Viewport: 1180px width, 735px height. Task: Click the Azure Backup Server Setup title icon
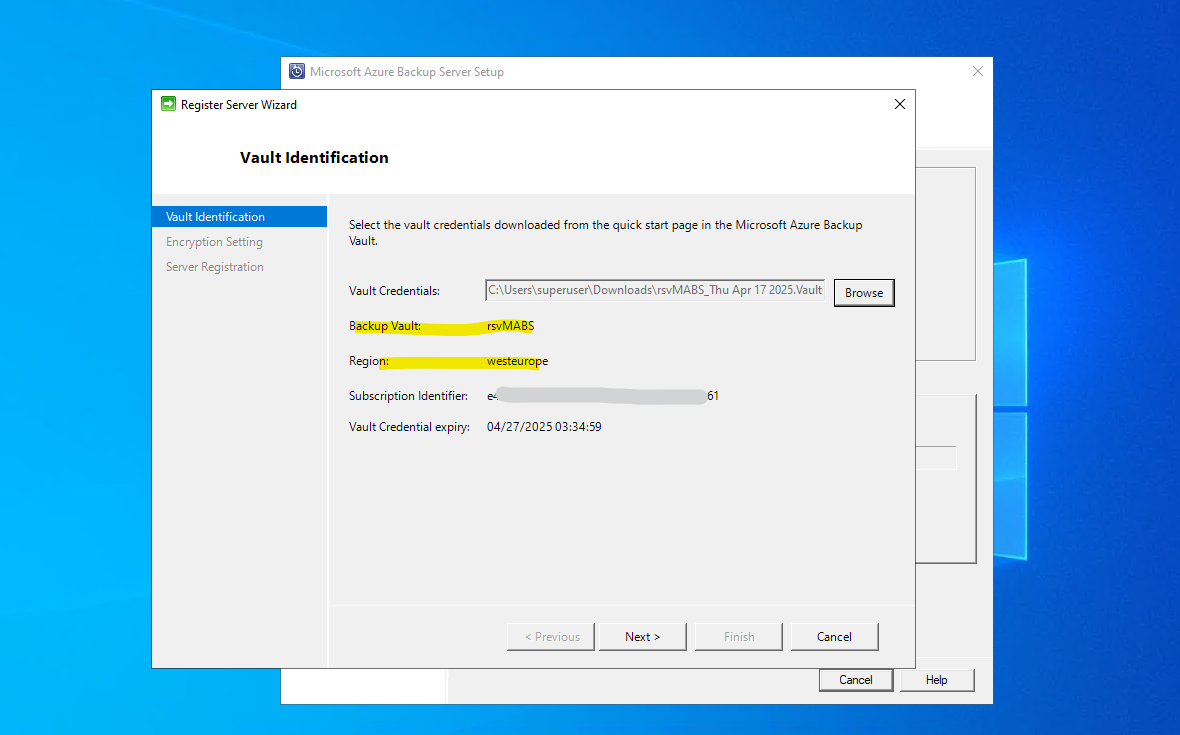coord(297,71)
